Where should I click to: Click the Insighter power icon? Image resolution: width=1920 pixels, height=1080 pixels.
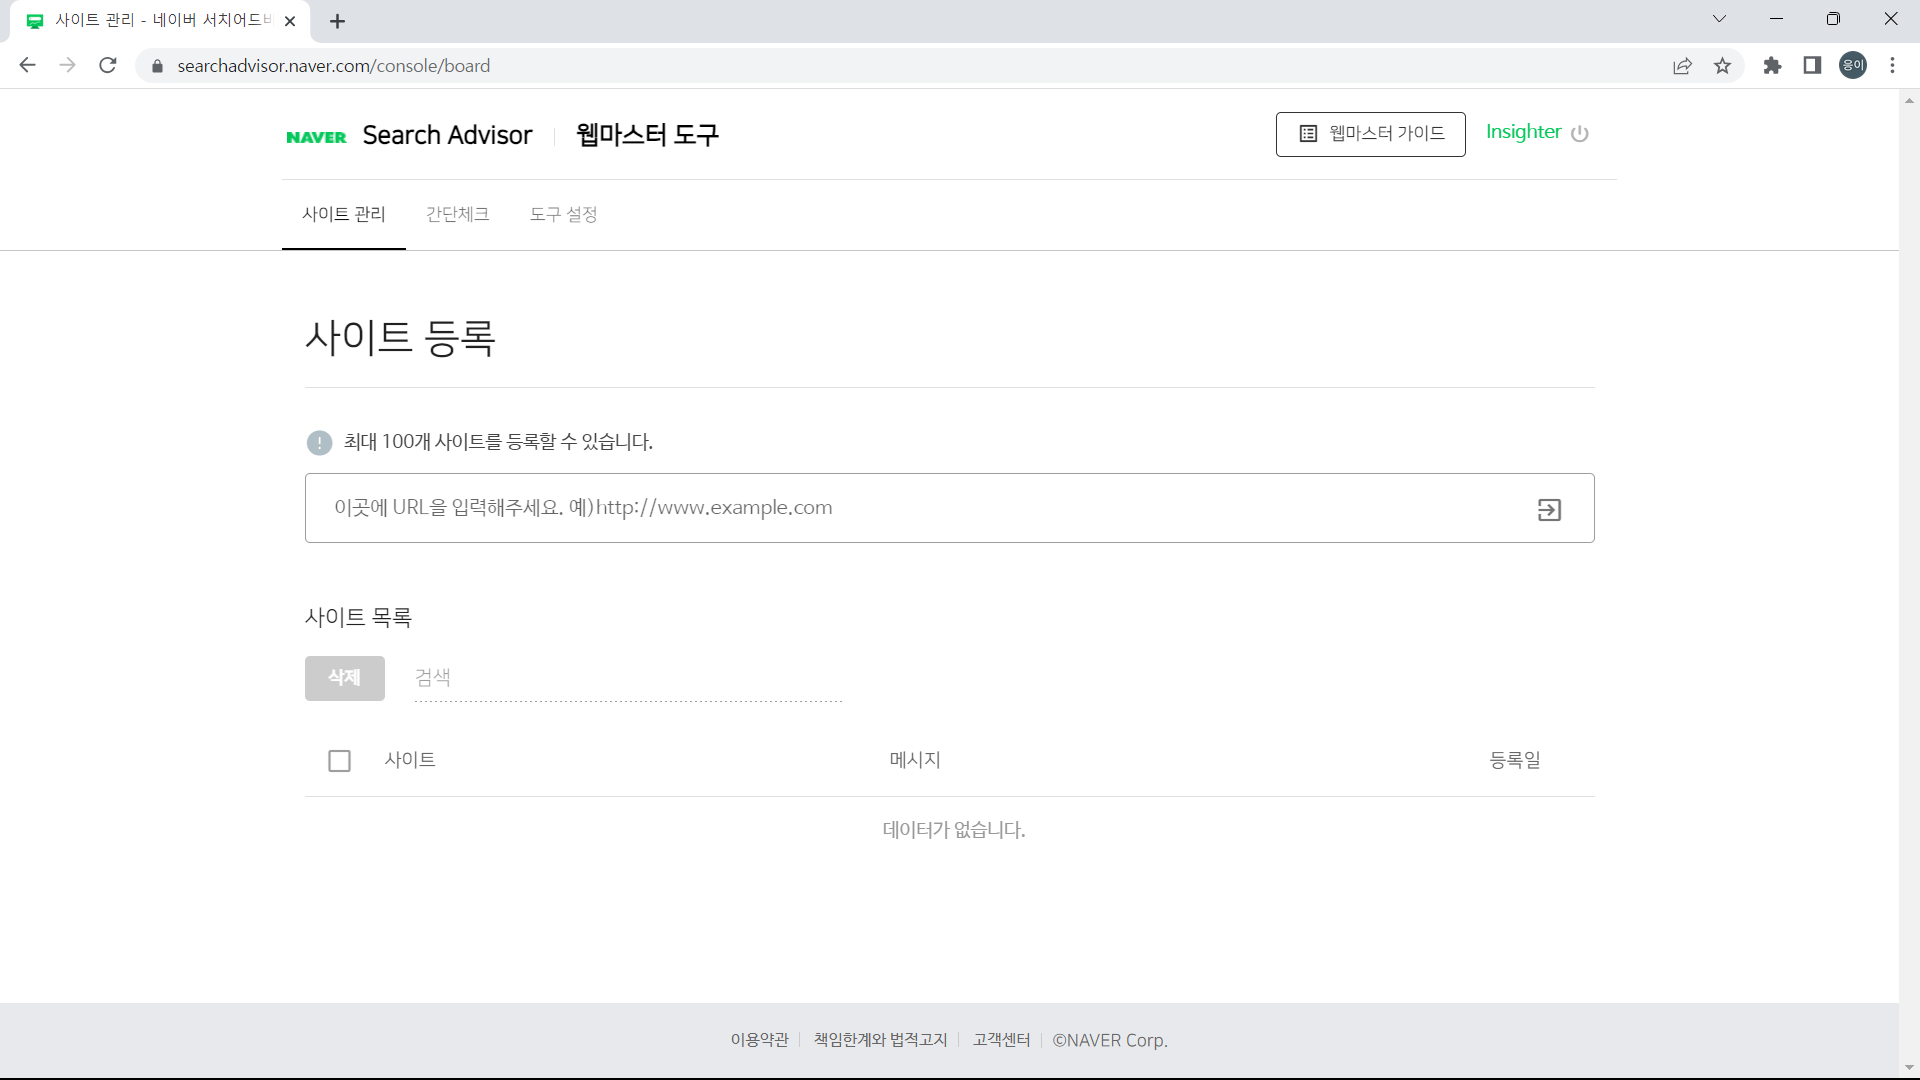(x=1582, y=133)
